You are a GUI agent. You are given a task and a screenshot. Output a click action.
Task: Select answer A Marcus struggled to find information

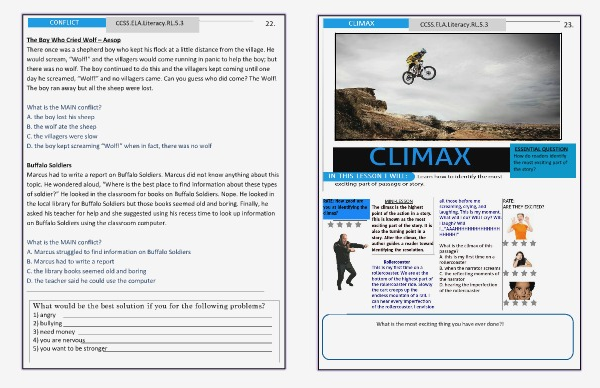[109, 252]
